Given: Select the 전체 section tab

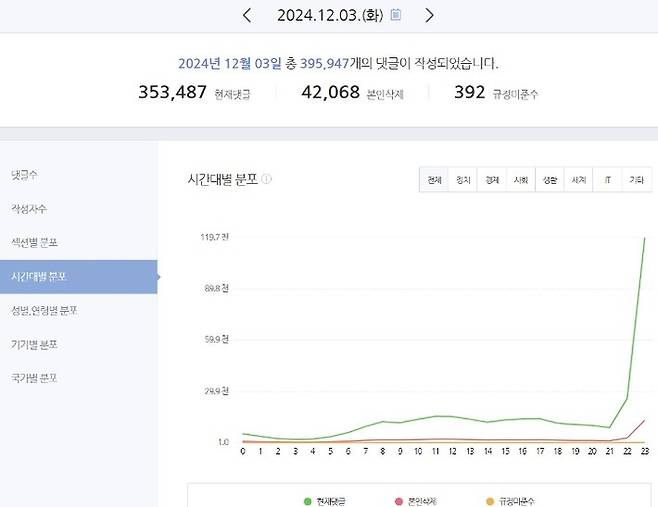Looking at the screenshot, I should tap(434, 180).
